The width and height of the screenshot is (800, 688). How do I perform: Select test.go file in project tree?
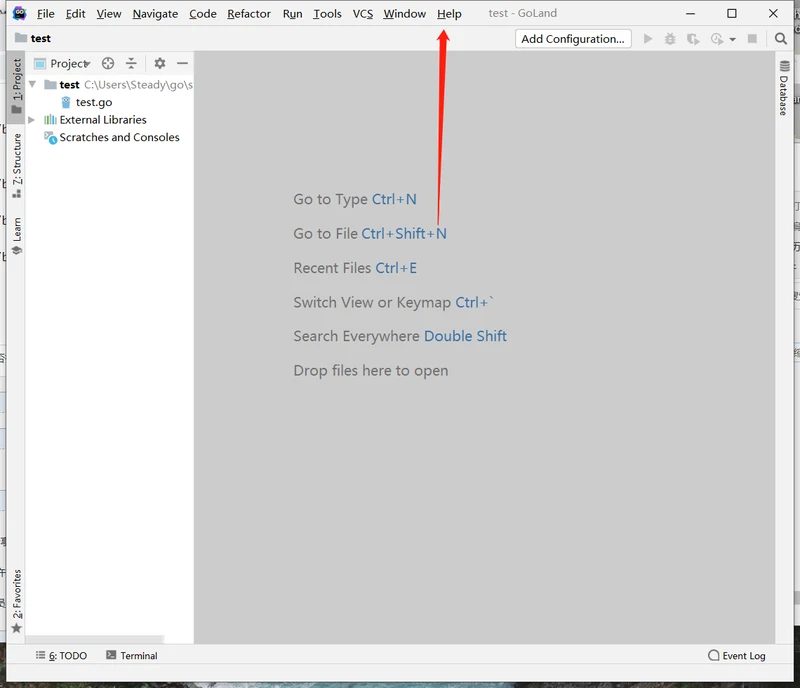point(93,102)
